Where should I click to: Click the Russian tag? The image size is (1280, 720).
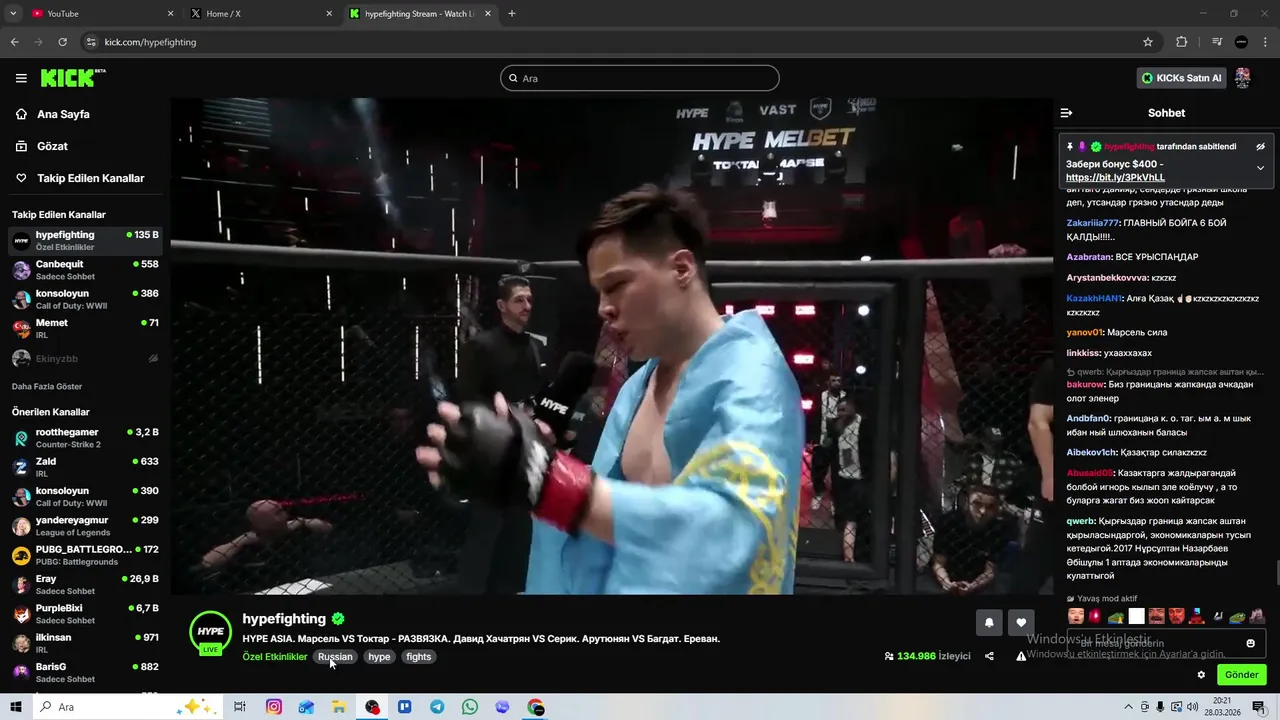[335, 657]
